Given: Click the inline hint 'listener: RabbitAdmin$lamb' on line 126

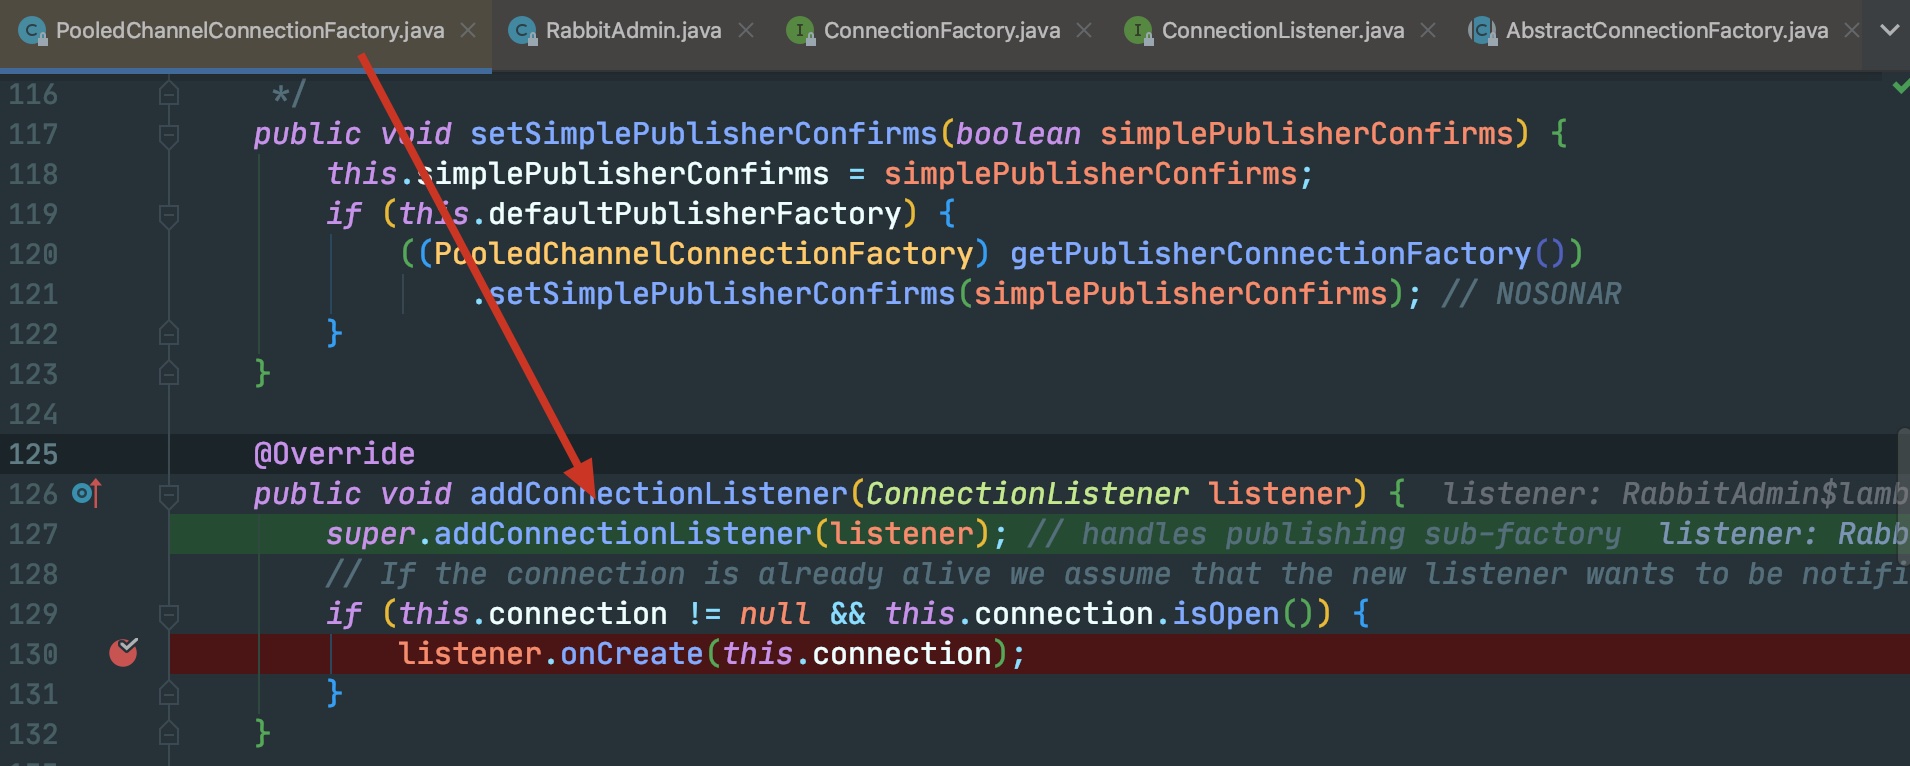Looking at the screenshot, I should (1675, 494).
